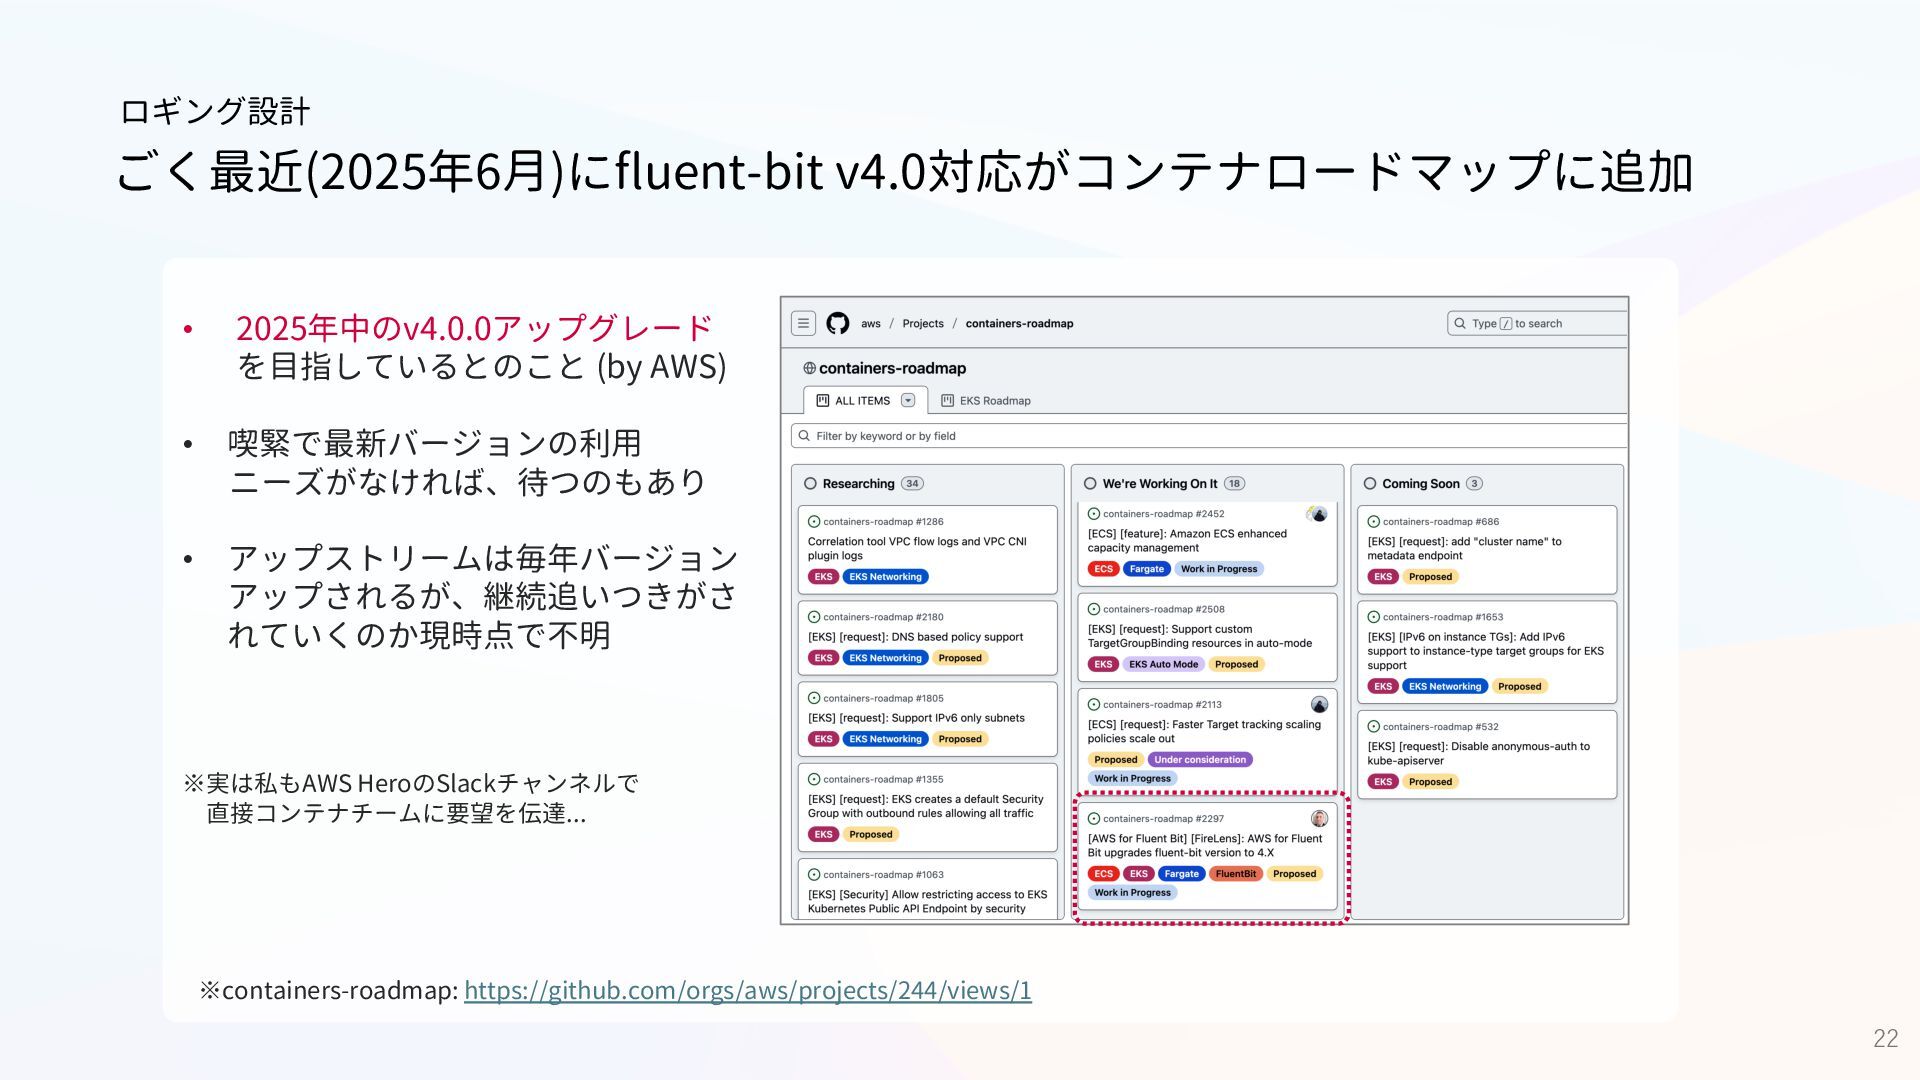Click open-issue icon on card #686
1920x1080 pixels.
(x=1374, y=521)
